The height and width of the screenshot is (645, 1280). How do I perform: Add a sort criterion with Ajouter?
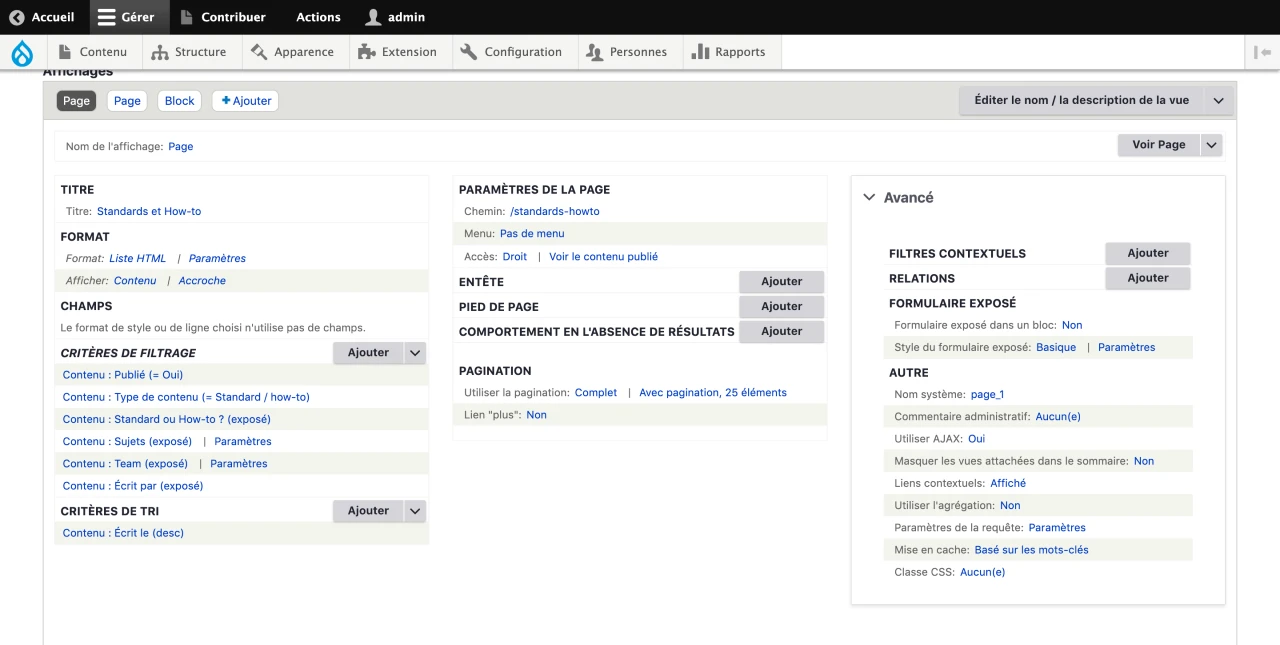click(x=368, y=511)
